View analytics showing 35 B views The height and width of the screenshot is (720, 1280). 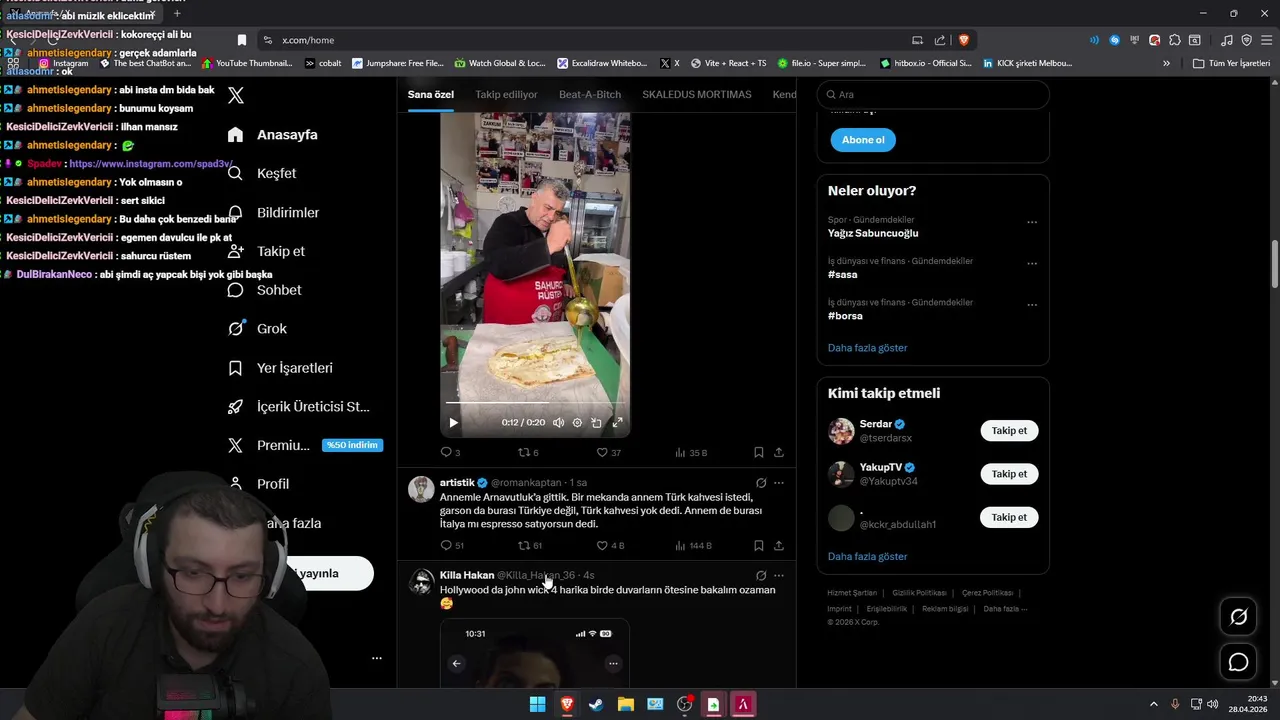pos(691,452)
